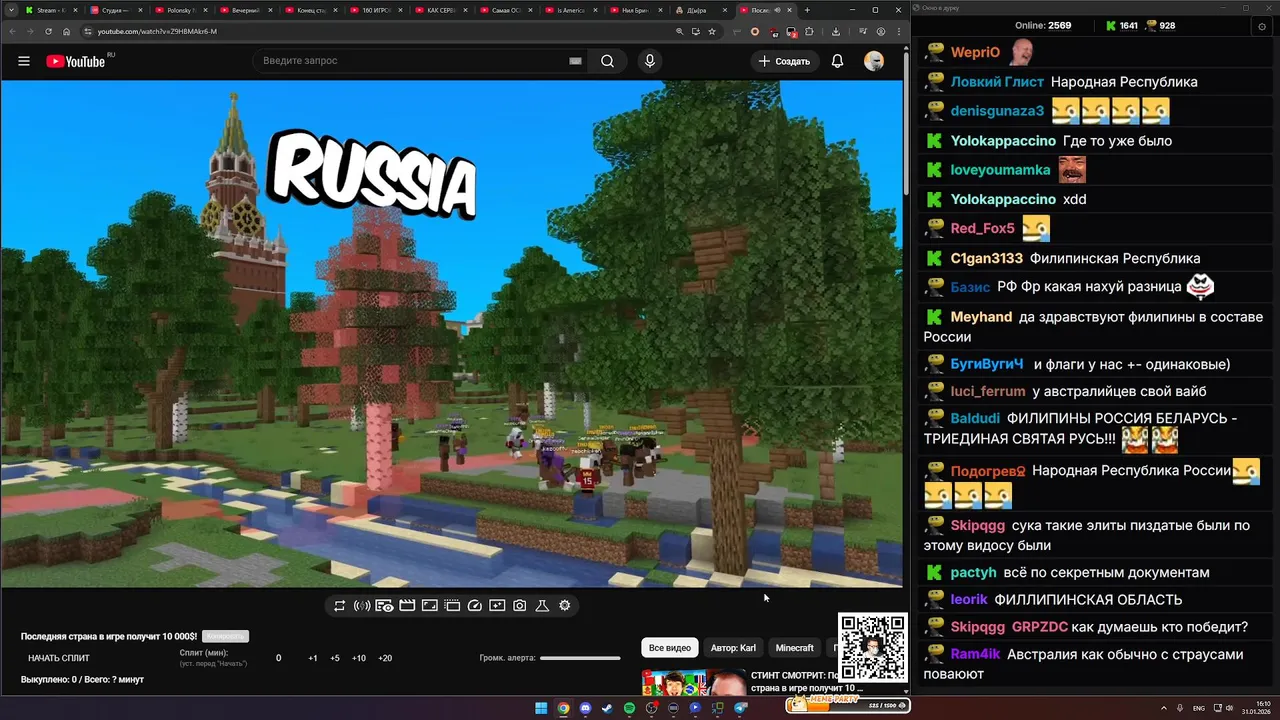Reload the page in Chrome
1280x720 pixels.
pos(48,31)
